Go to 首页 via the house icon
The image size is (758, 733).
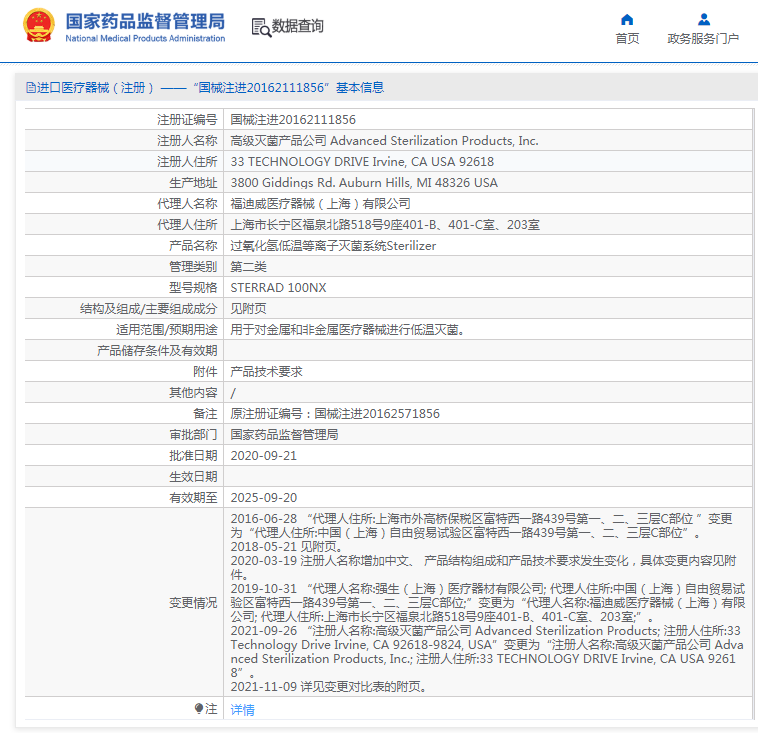pyautogui.click(x=627, y=19)
